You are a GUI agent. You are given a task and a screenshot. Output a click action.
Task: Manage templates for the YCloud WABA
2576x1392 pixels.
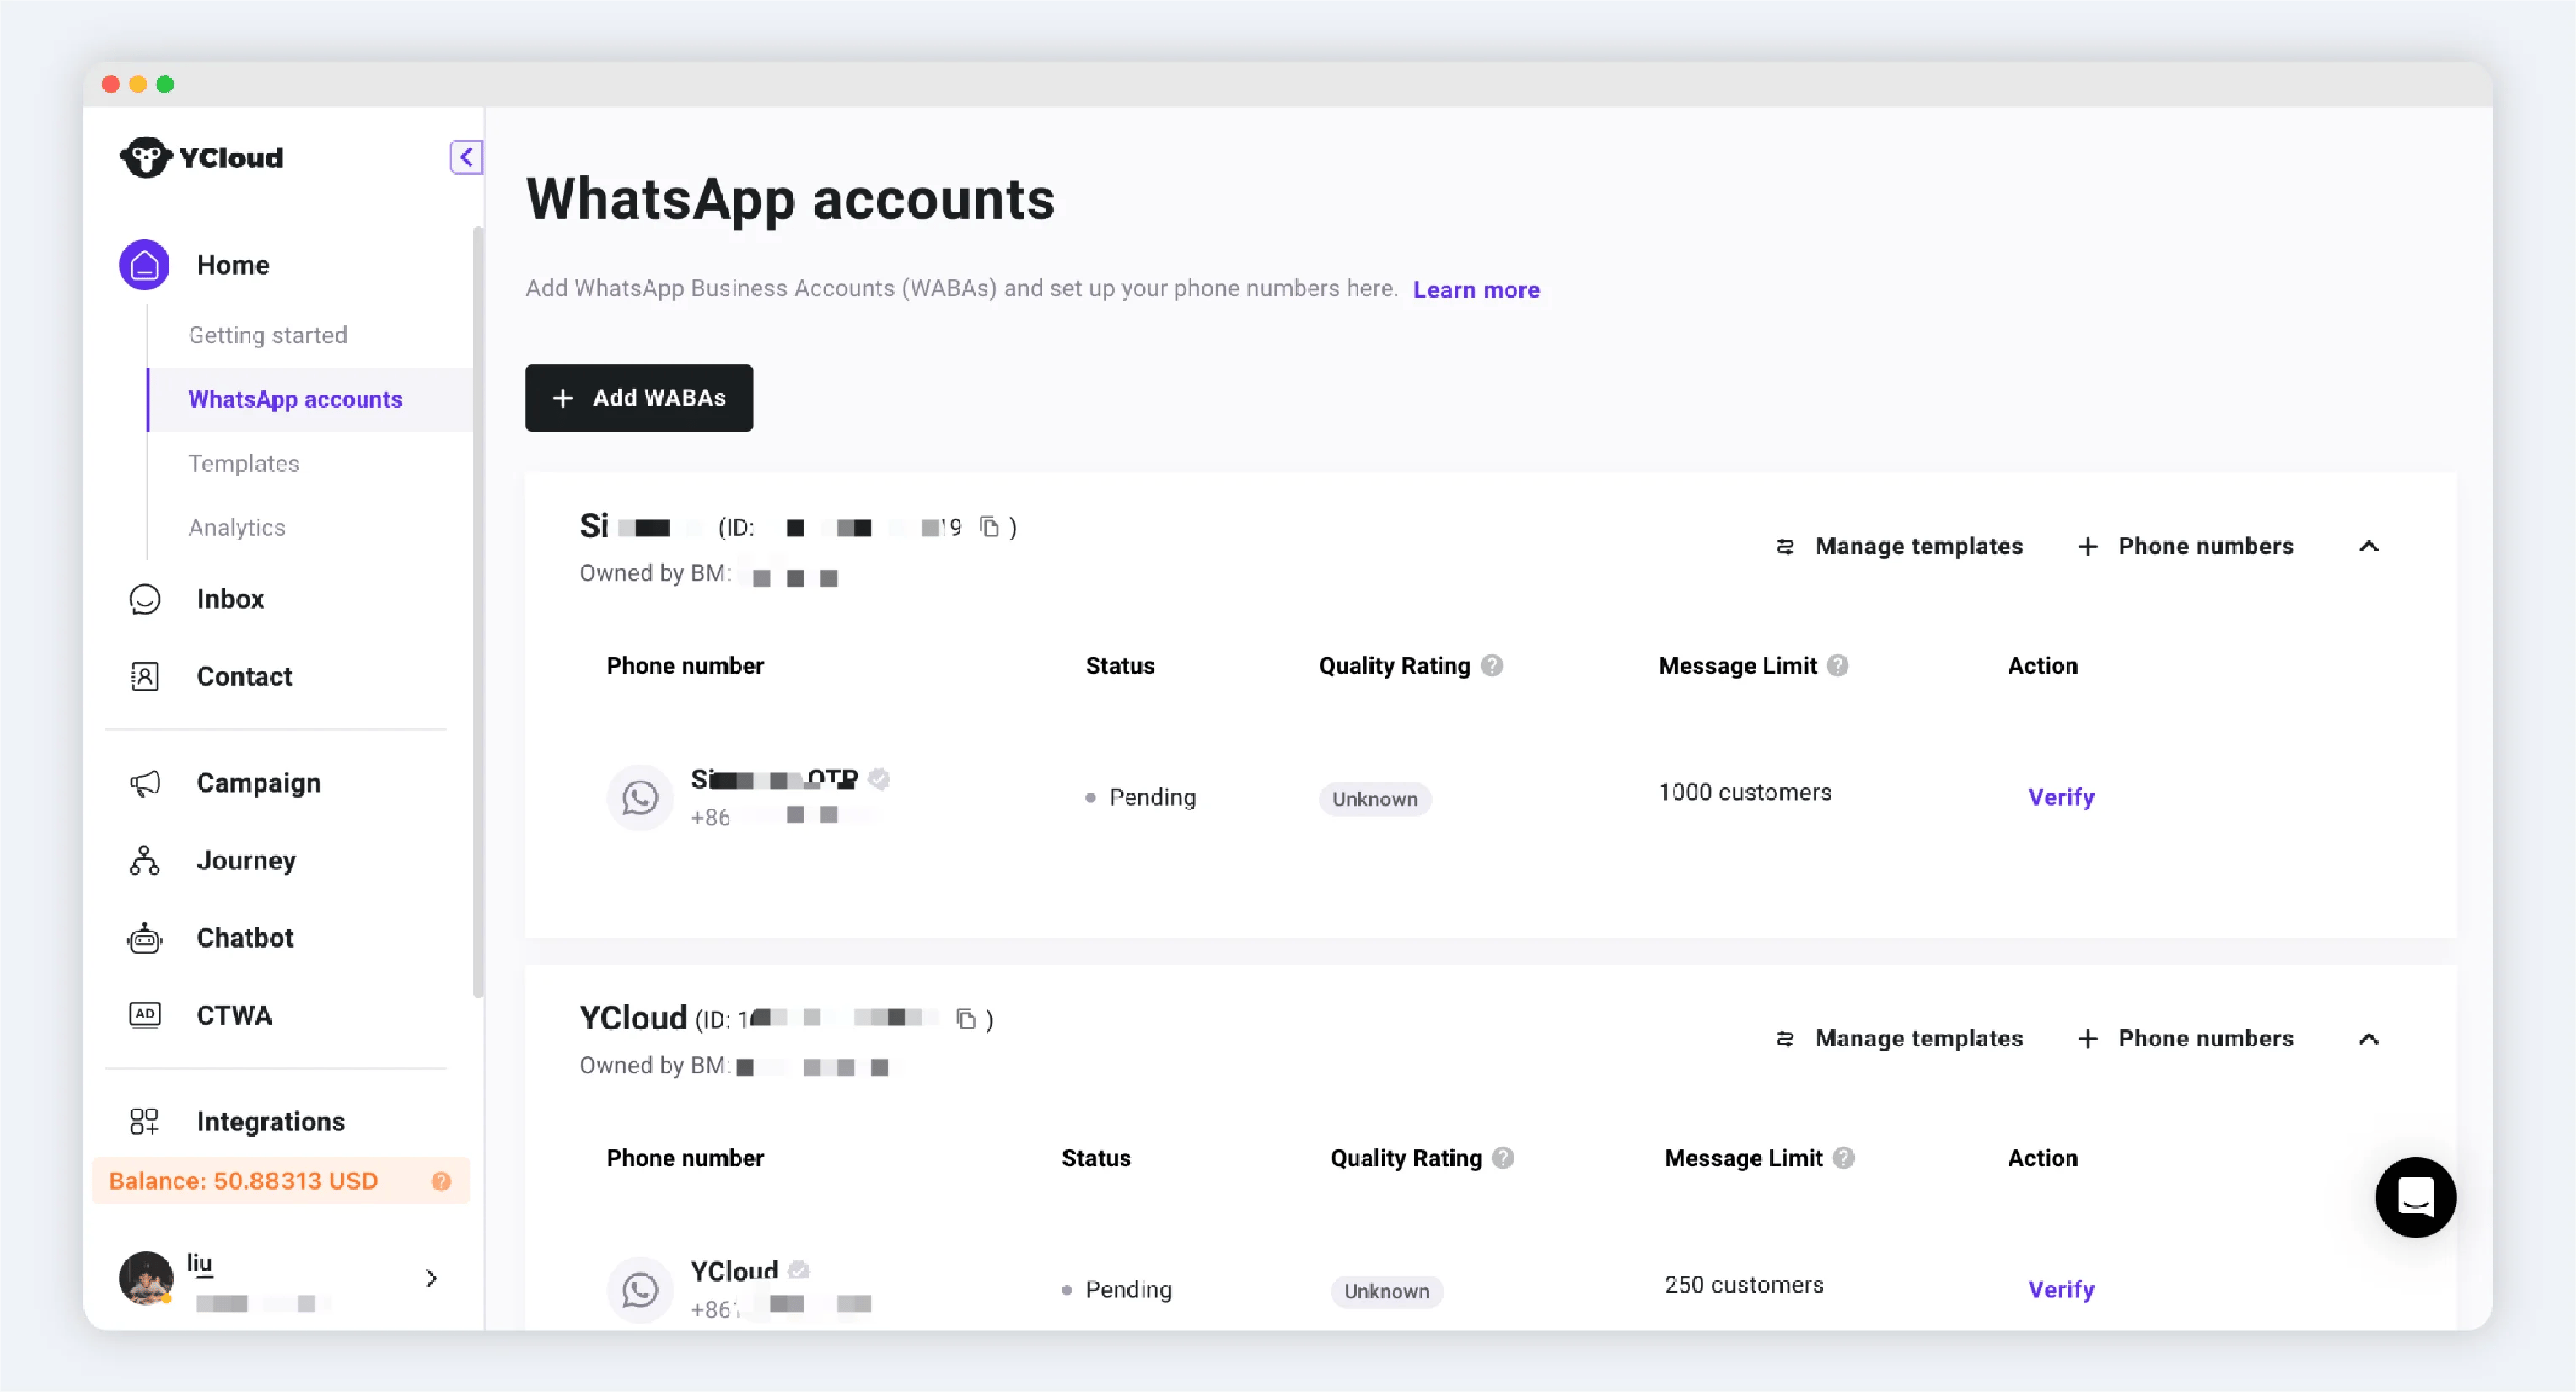coord(1899,1039)
